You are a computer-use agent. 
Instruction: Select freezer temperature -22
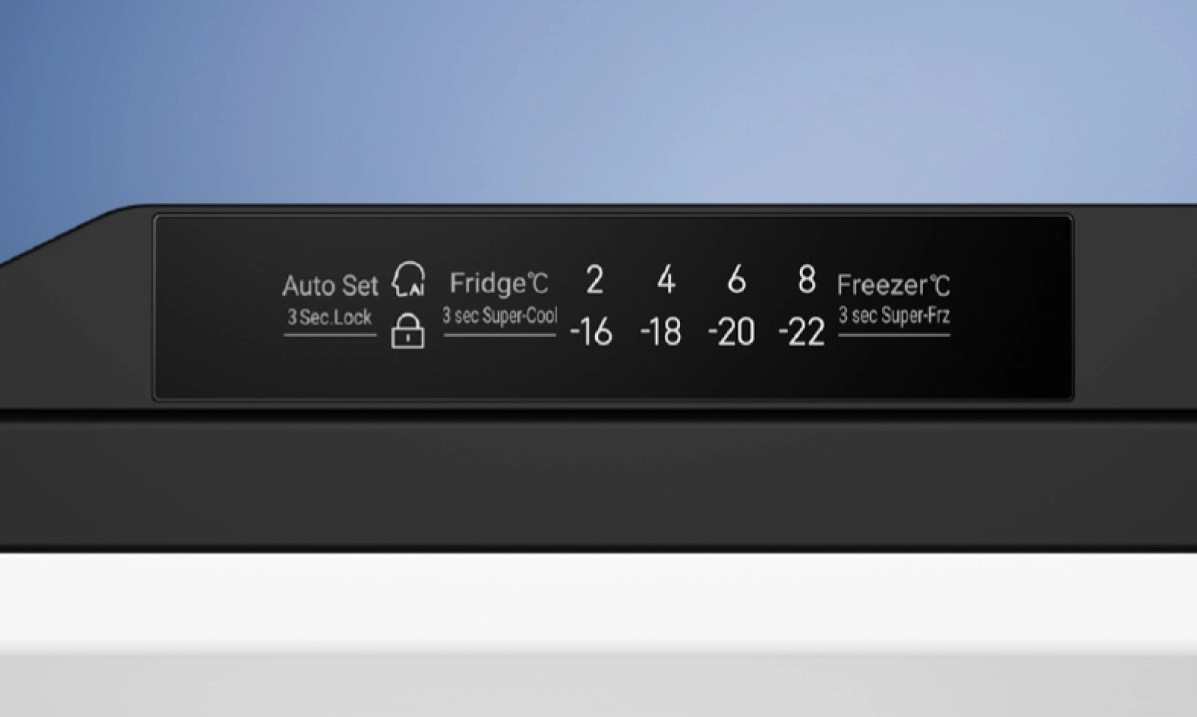tap(802, 332)
